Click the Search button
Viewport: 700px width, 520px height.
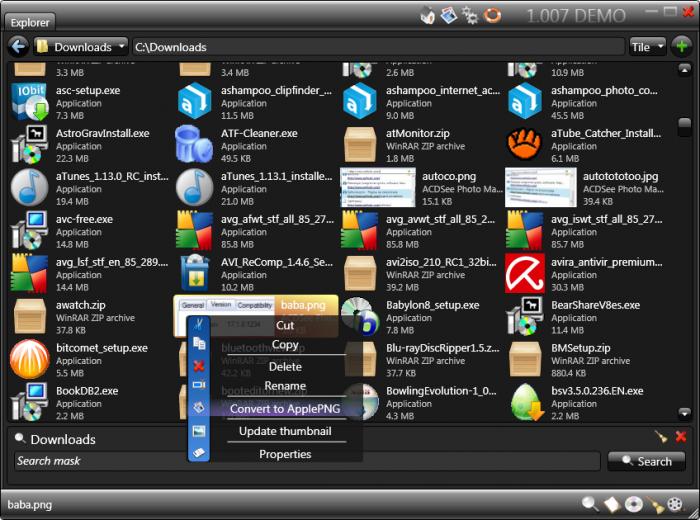click(x=646, y=462)
